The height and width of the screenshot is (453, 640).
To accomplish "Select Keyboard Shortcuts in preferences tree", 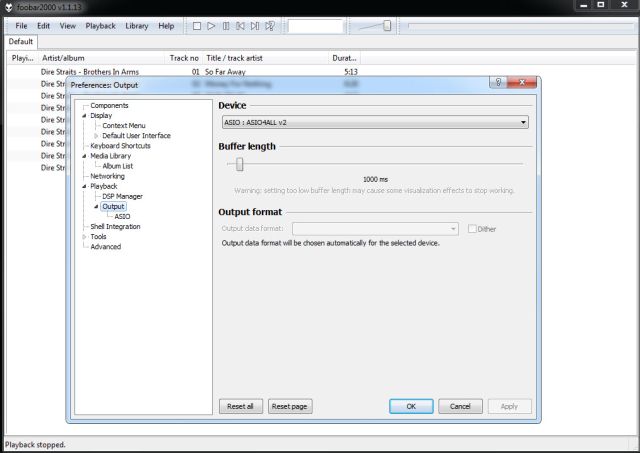I will 120,146.
